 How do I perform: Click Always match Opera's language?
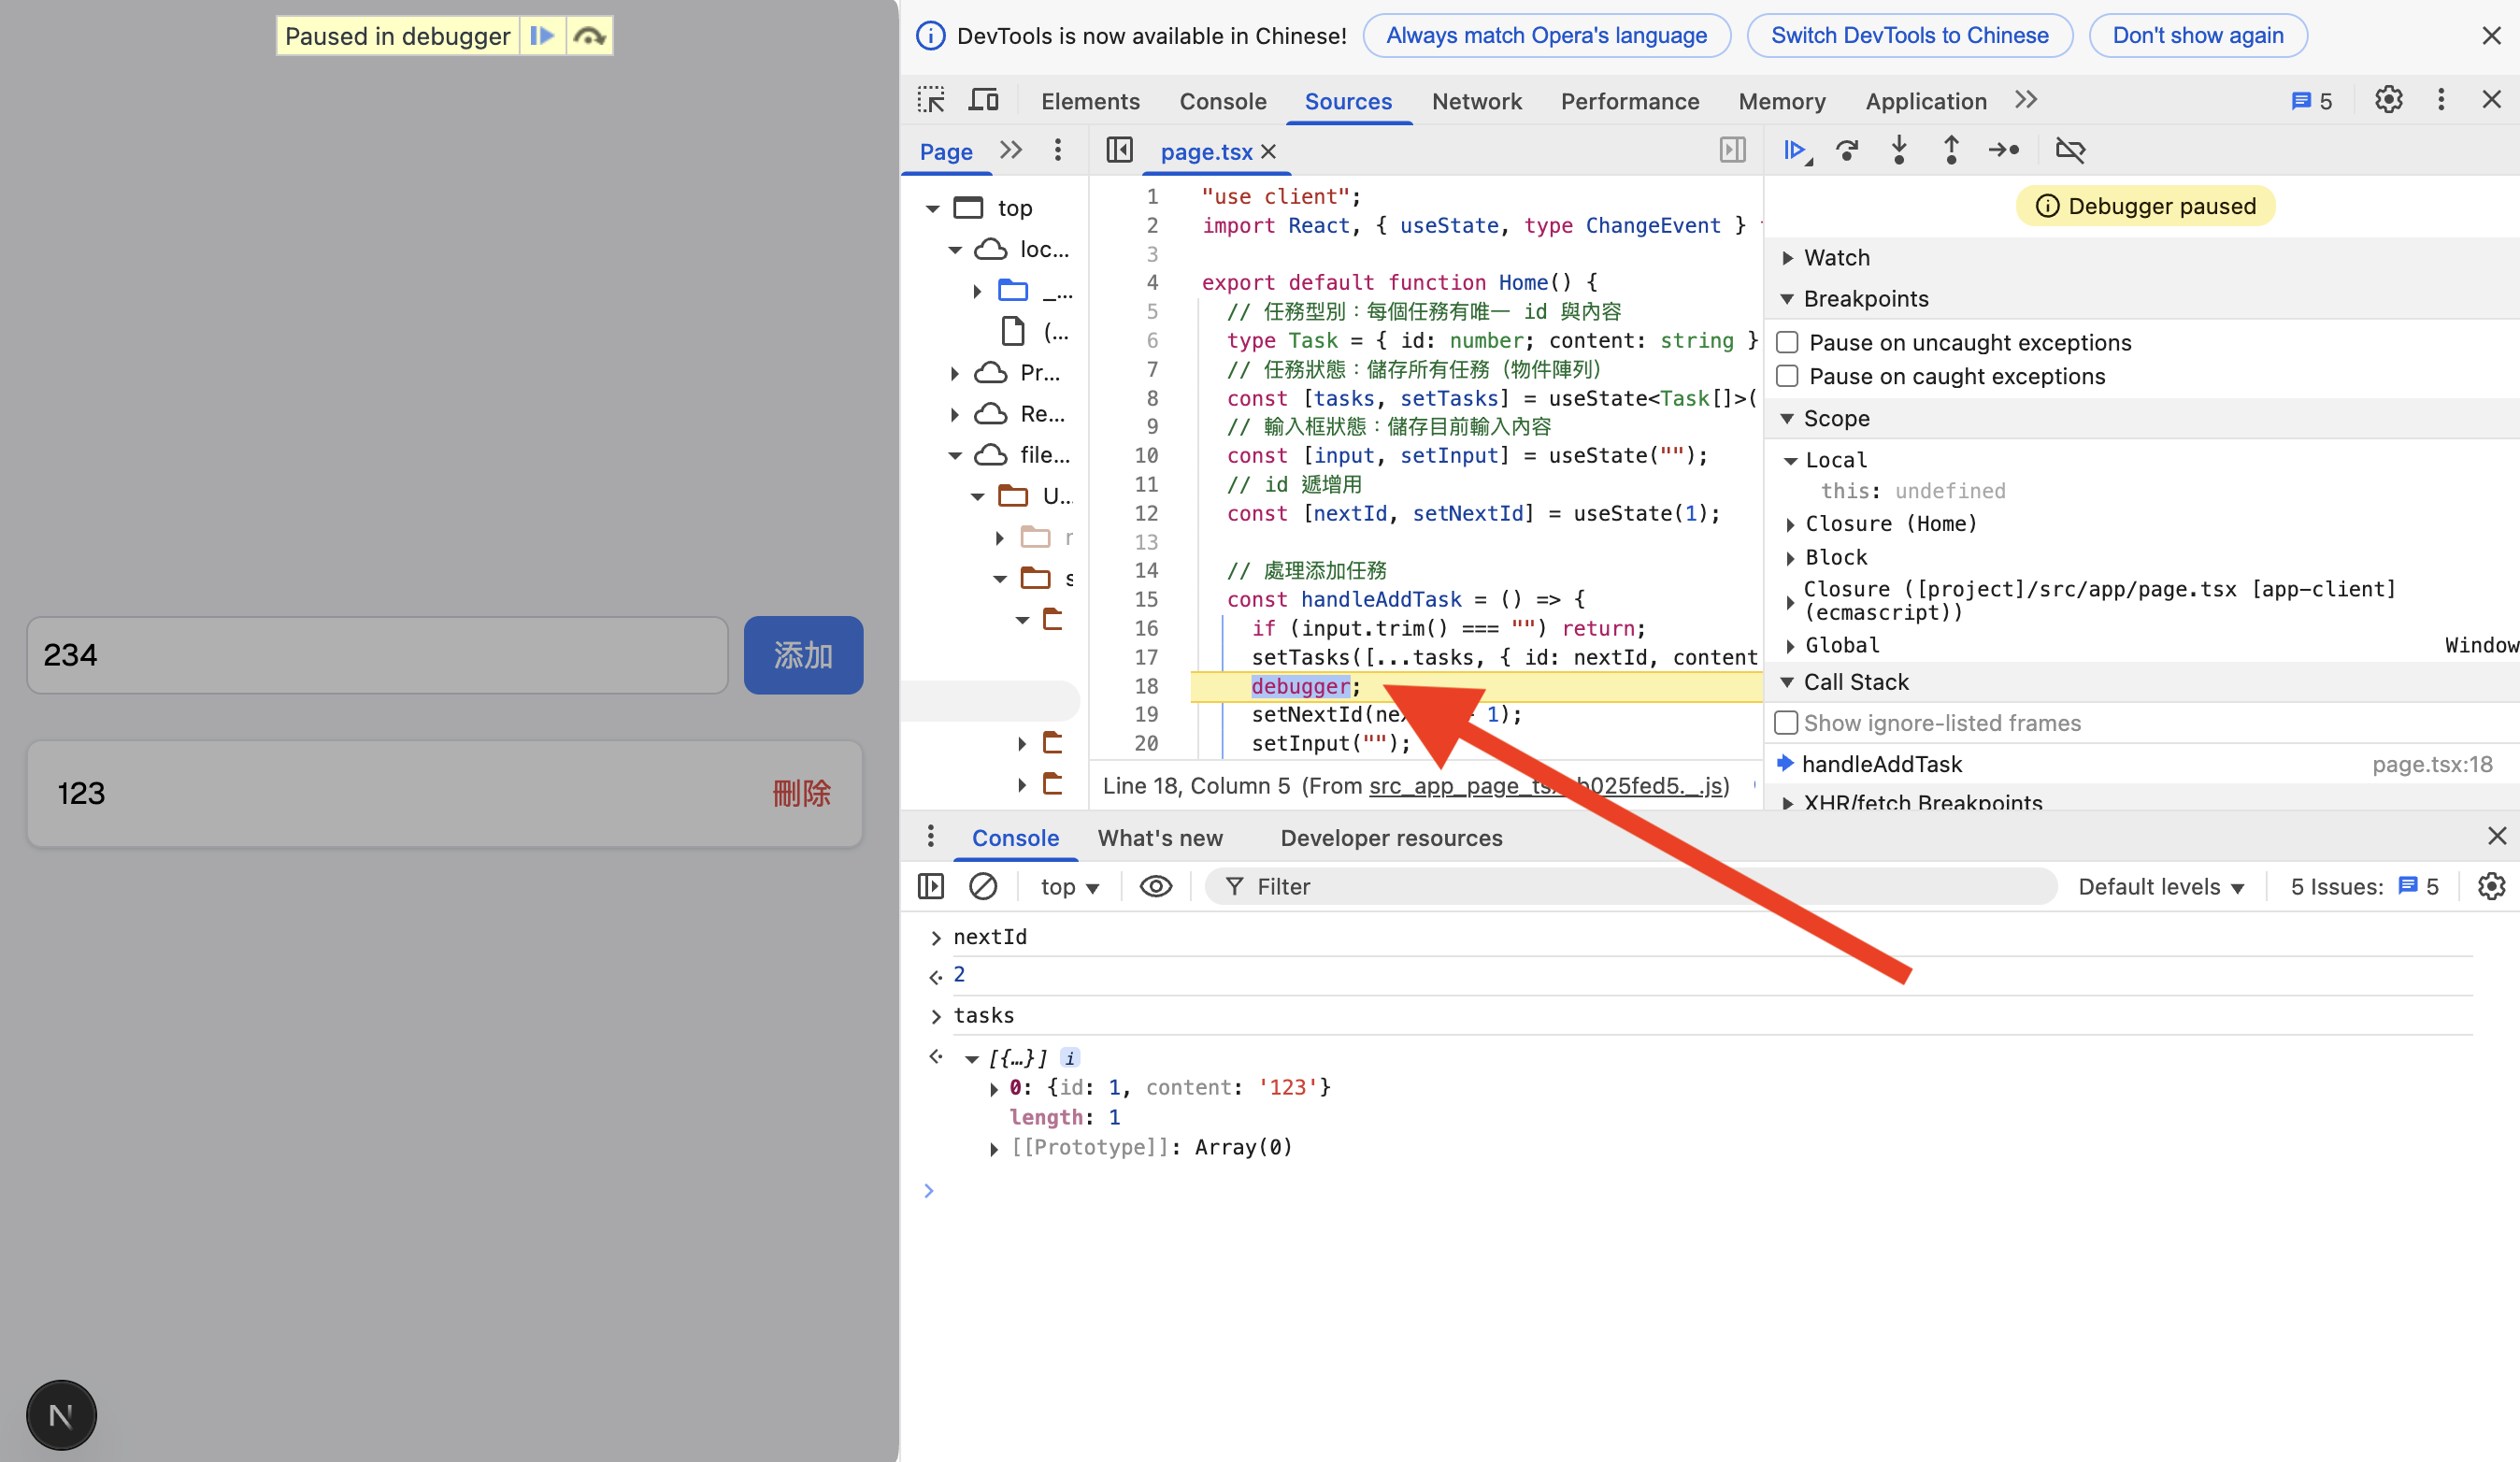click(x=1547, y=36)
